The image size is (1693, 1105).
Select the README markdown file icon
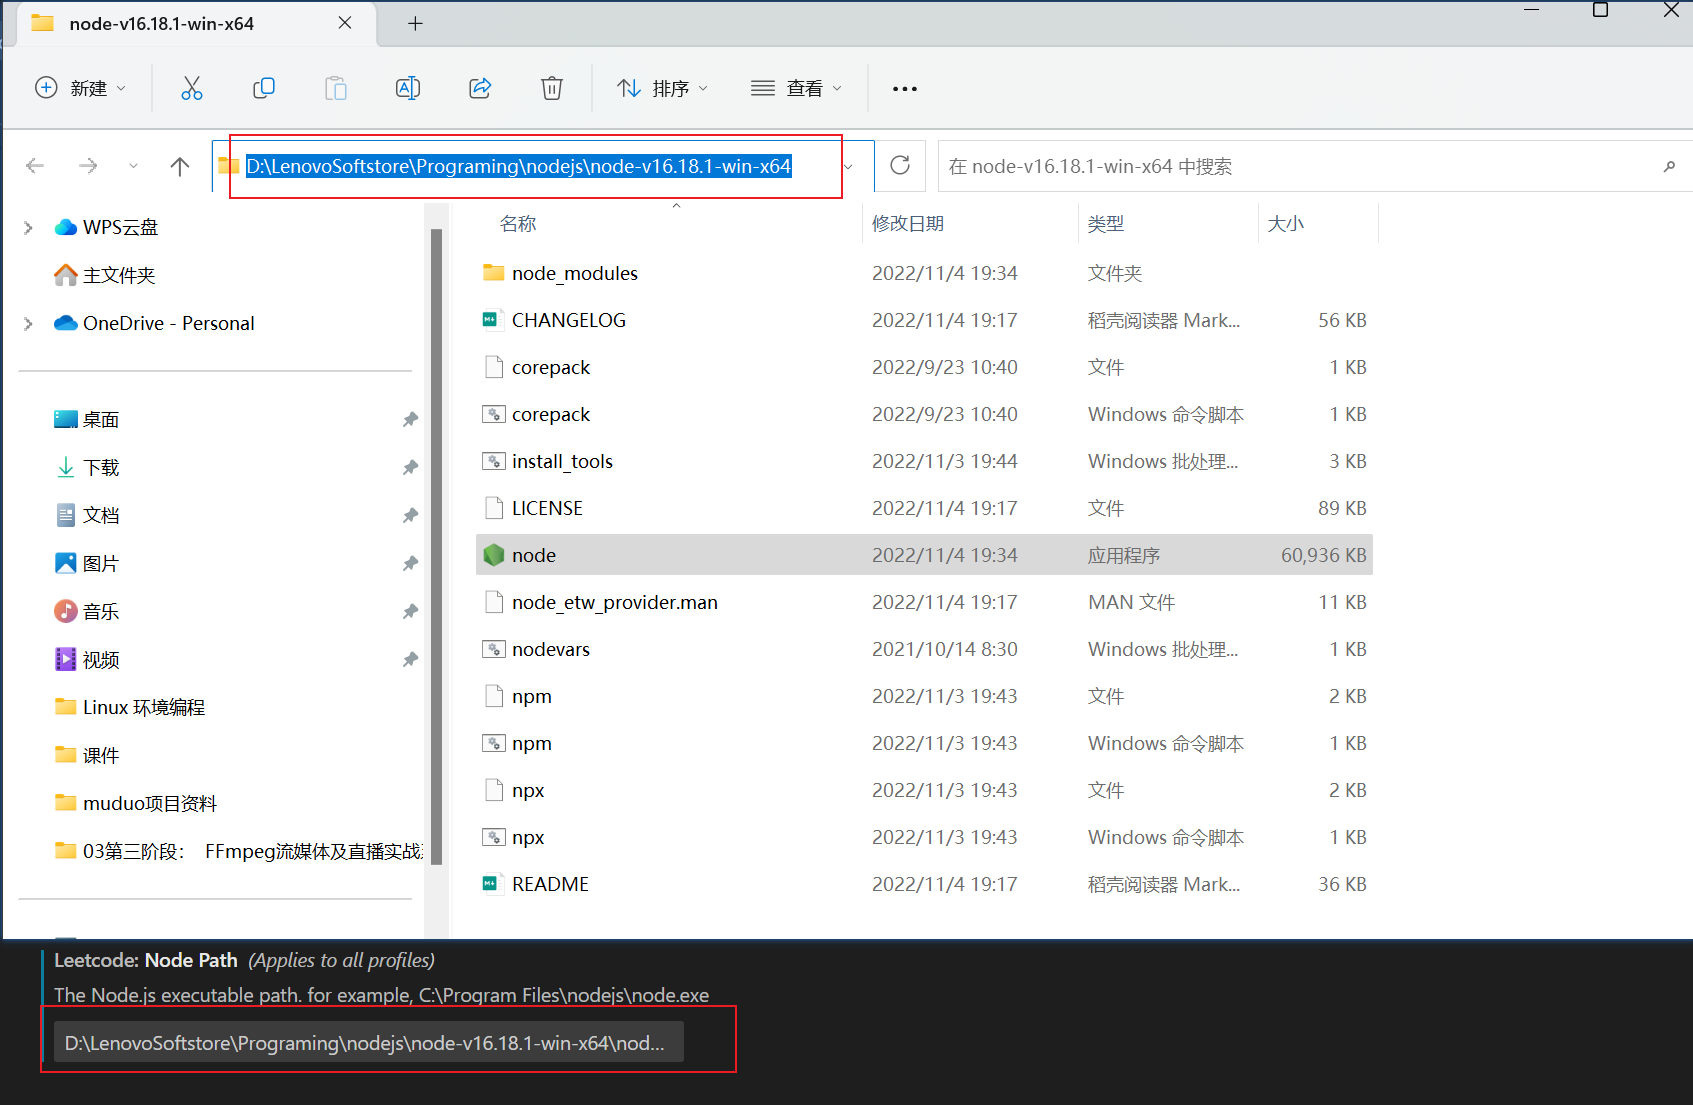(491, 884)
